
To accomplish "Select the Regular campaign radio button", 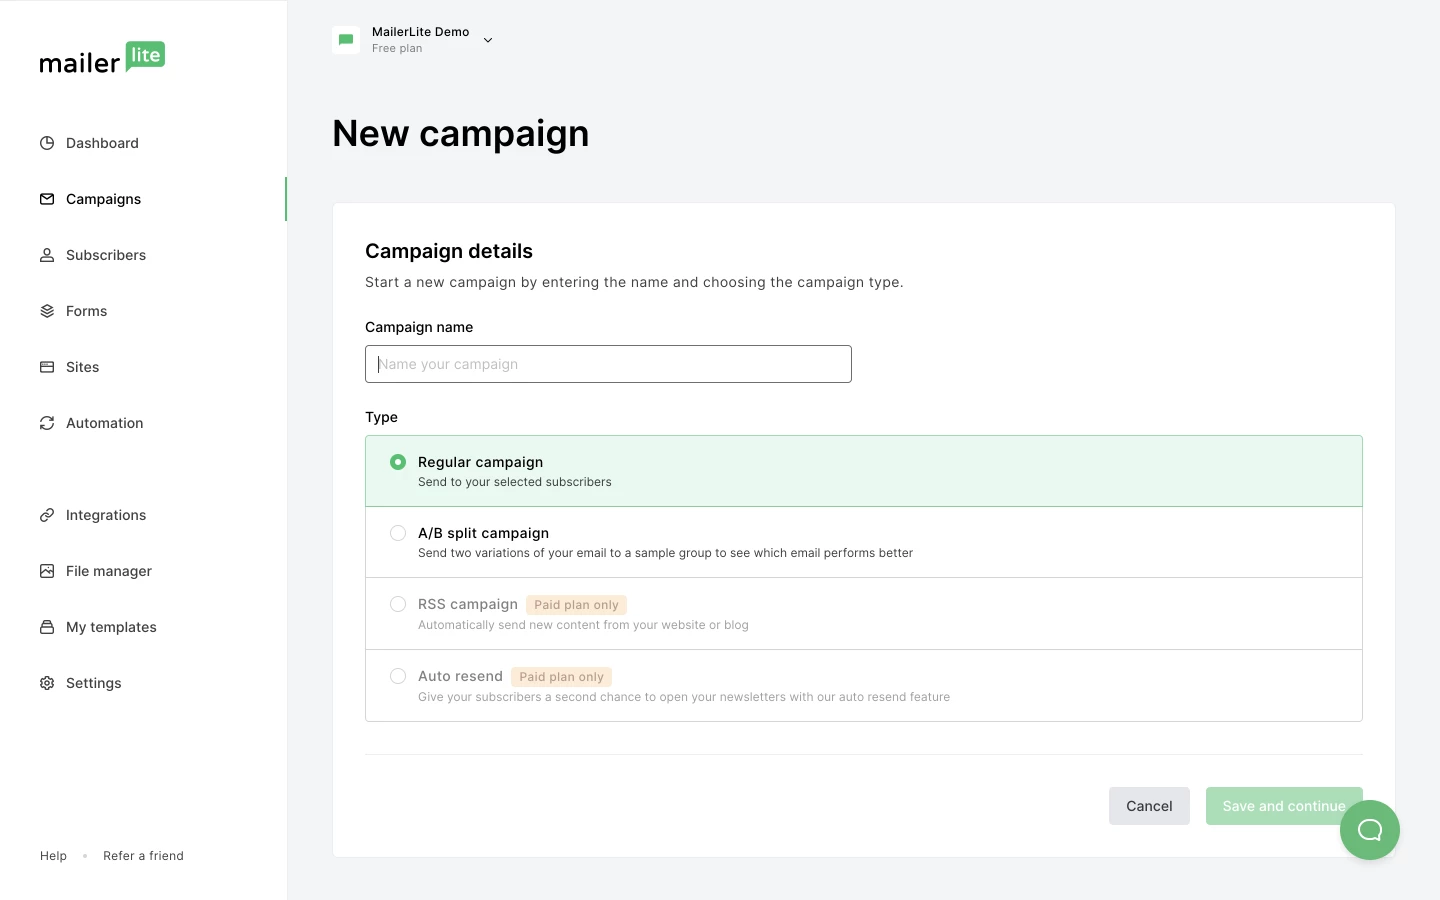I will (397, 462).
